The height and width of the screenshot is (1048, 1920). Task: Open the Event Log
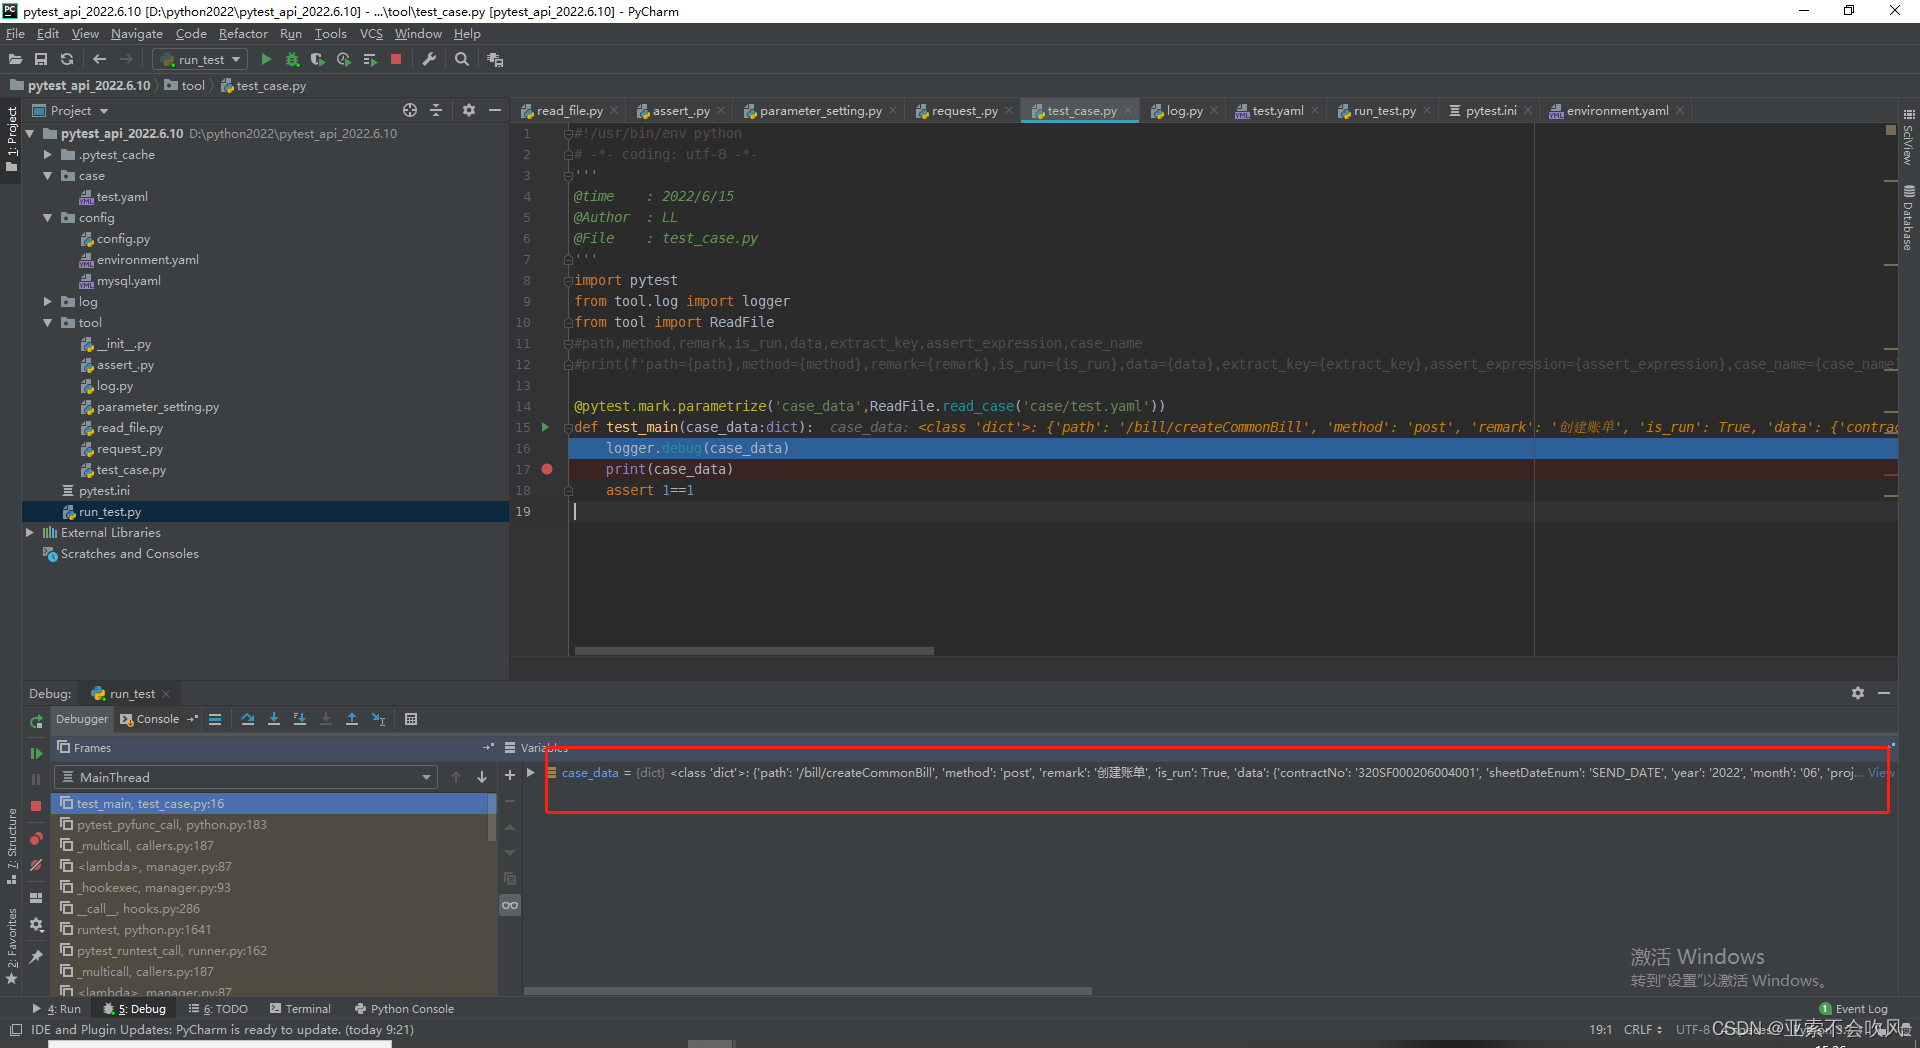(1853, 1009)
